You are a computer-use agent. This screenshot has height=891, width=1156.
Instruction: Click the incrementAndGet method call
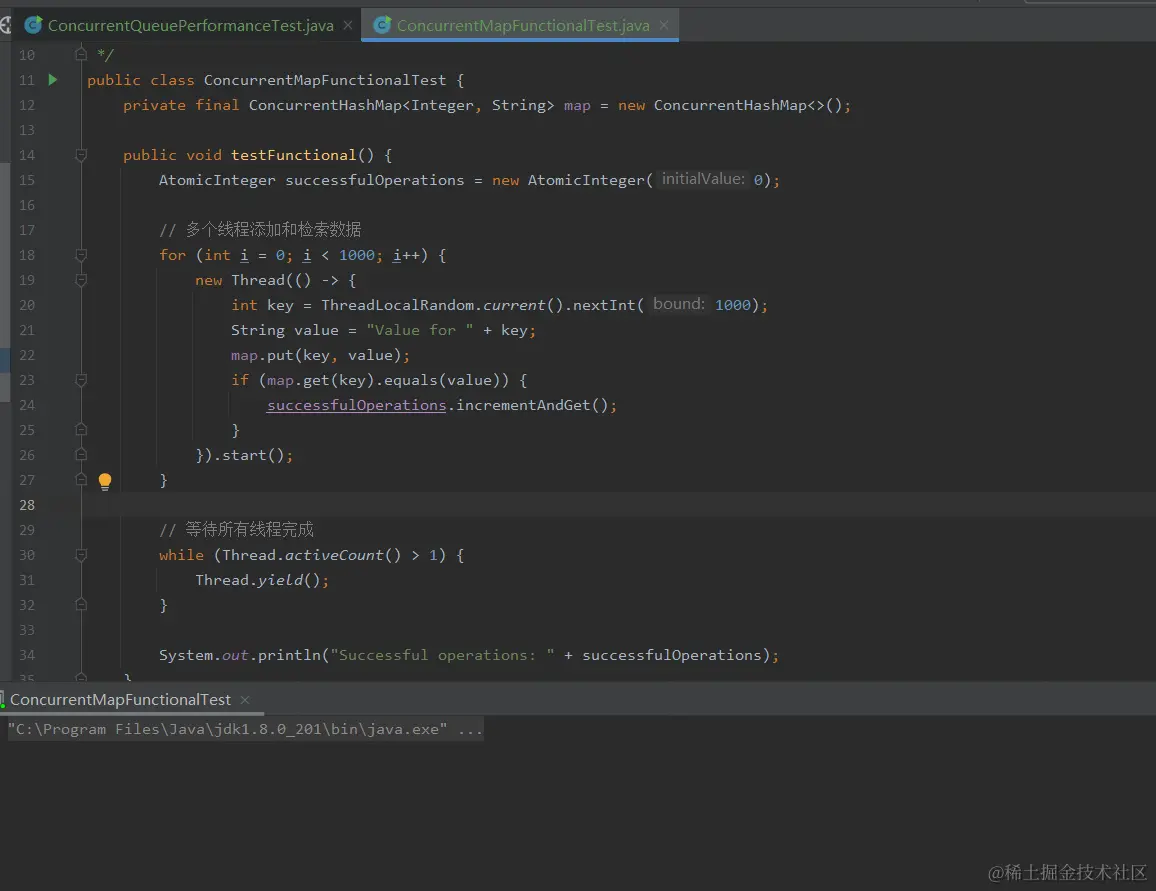(x=523, y=405)
